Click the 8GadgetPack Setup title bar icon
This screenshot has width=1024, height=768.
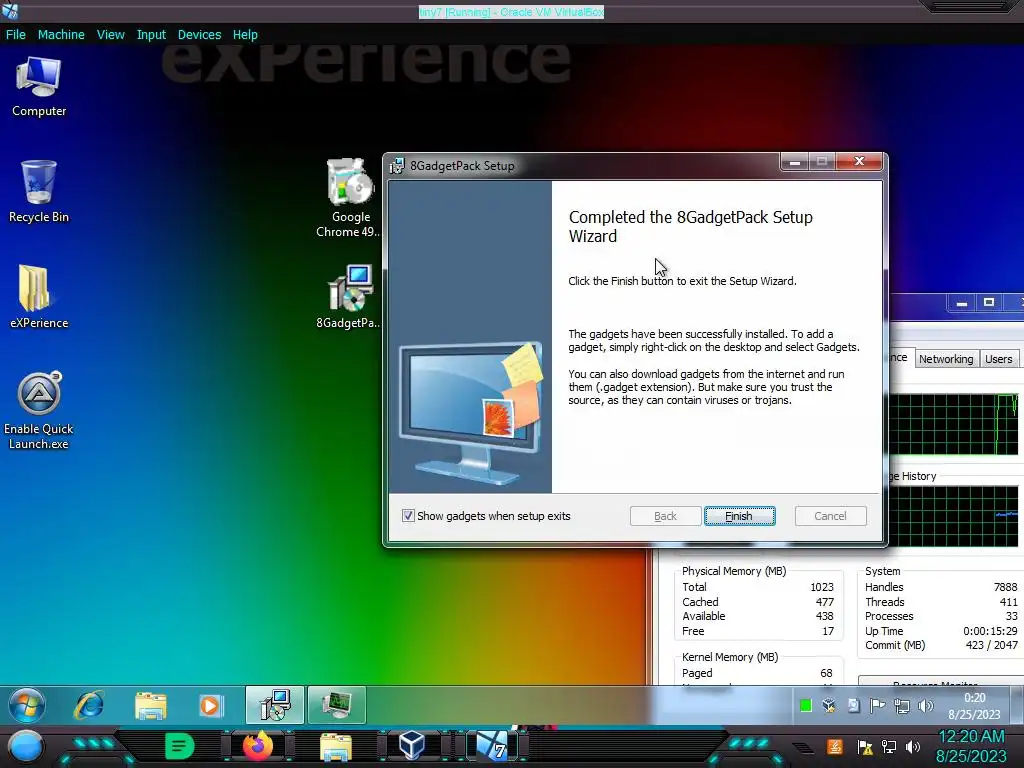coord(396,166)
